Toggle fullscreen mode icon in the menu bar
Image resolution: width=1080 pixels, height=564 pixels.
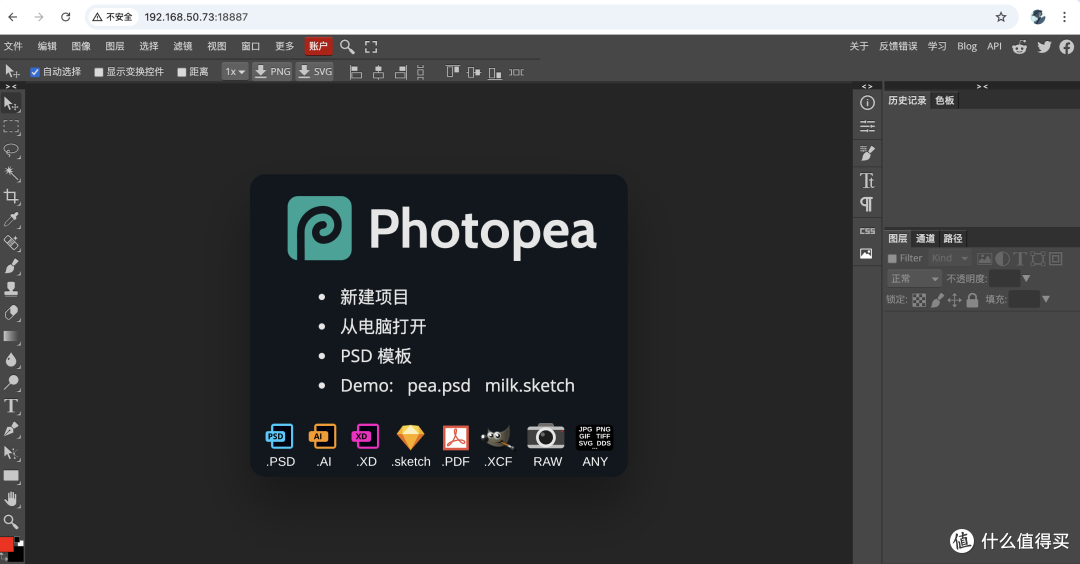click(x=371, y=47)
